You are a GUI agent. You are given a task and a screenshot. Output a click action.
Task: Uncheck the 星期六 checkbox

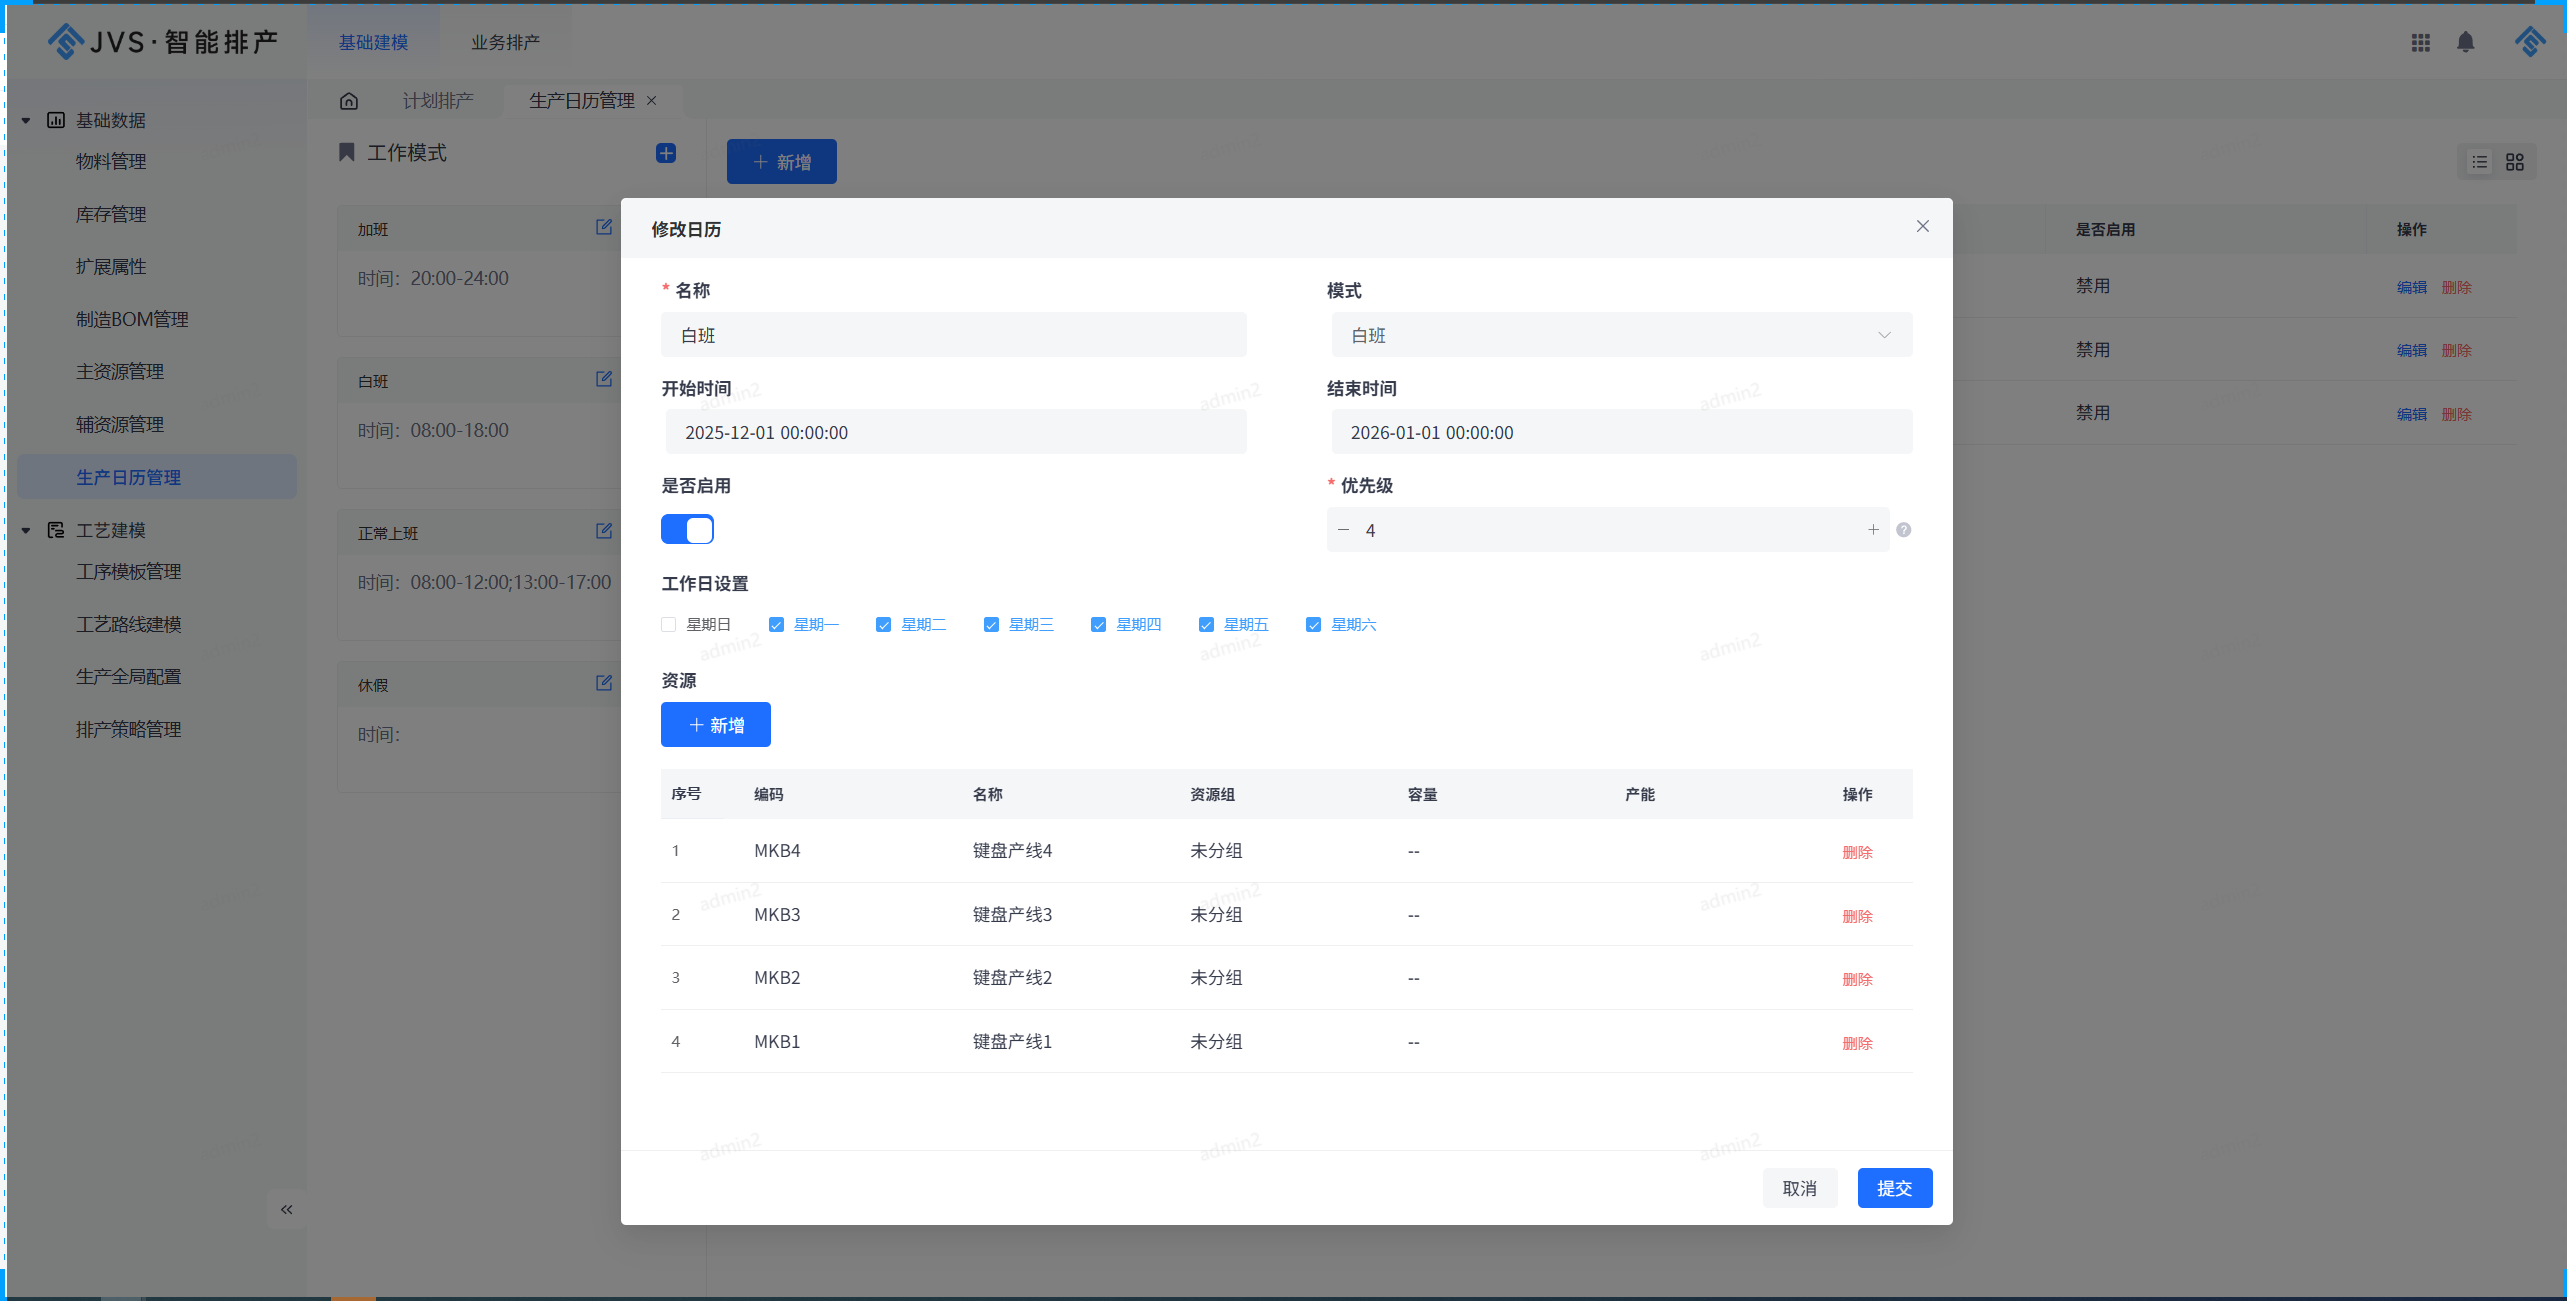[x=1314, y=625]
